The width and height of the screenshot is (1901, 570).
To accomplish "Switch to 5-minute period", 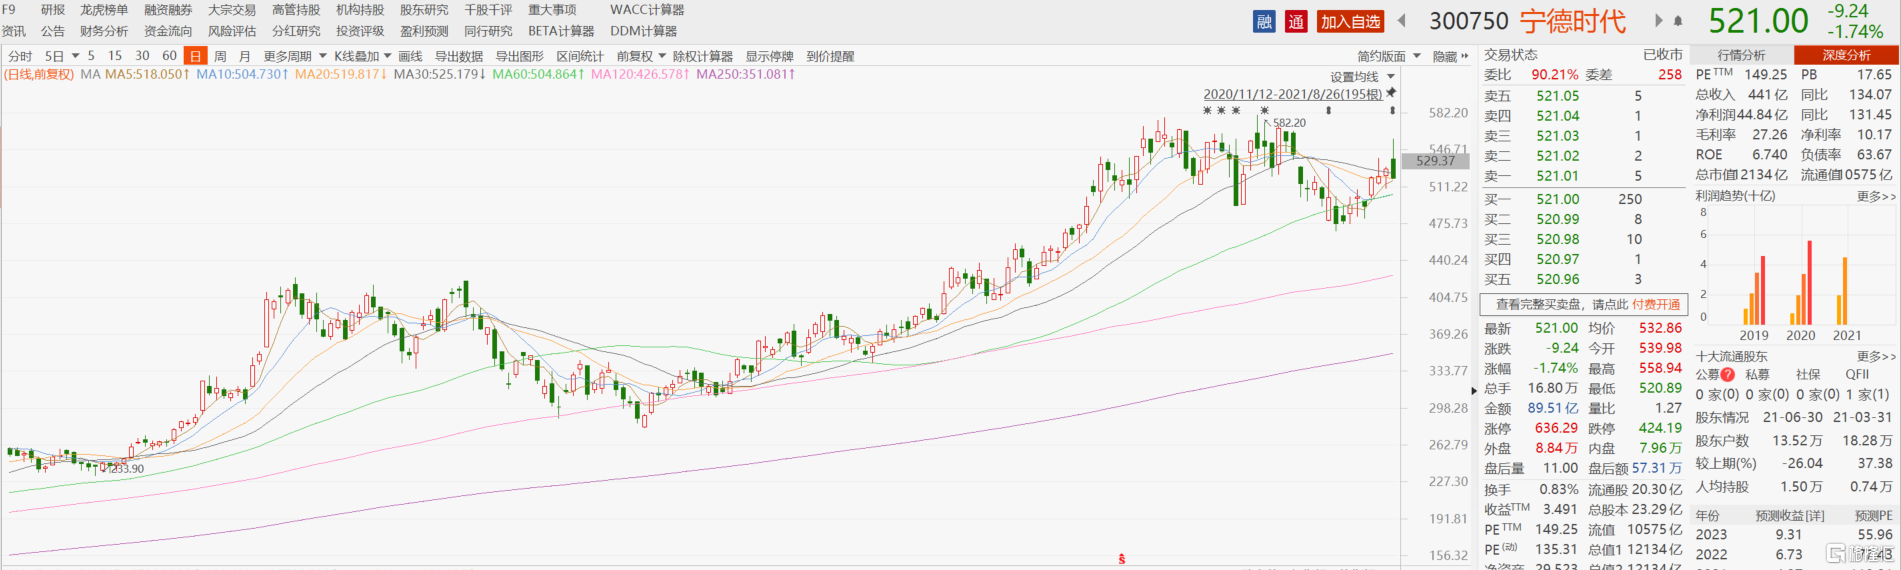I will [x=91, y=57].
